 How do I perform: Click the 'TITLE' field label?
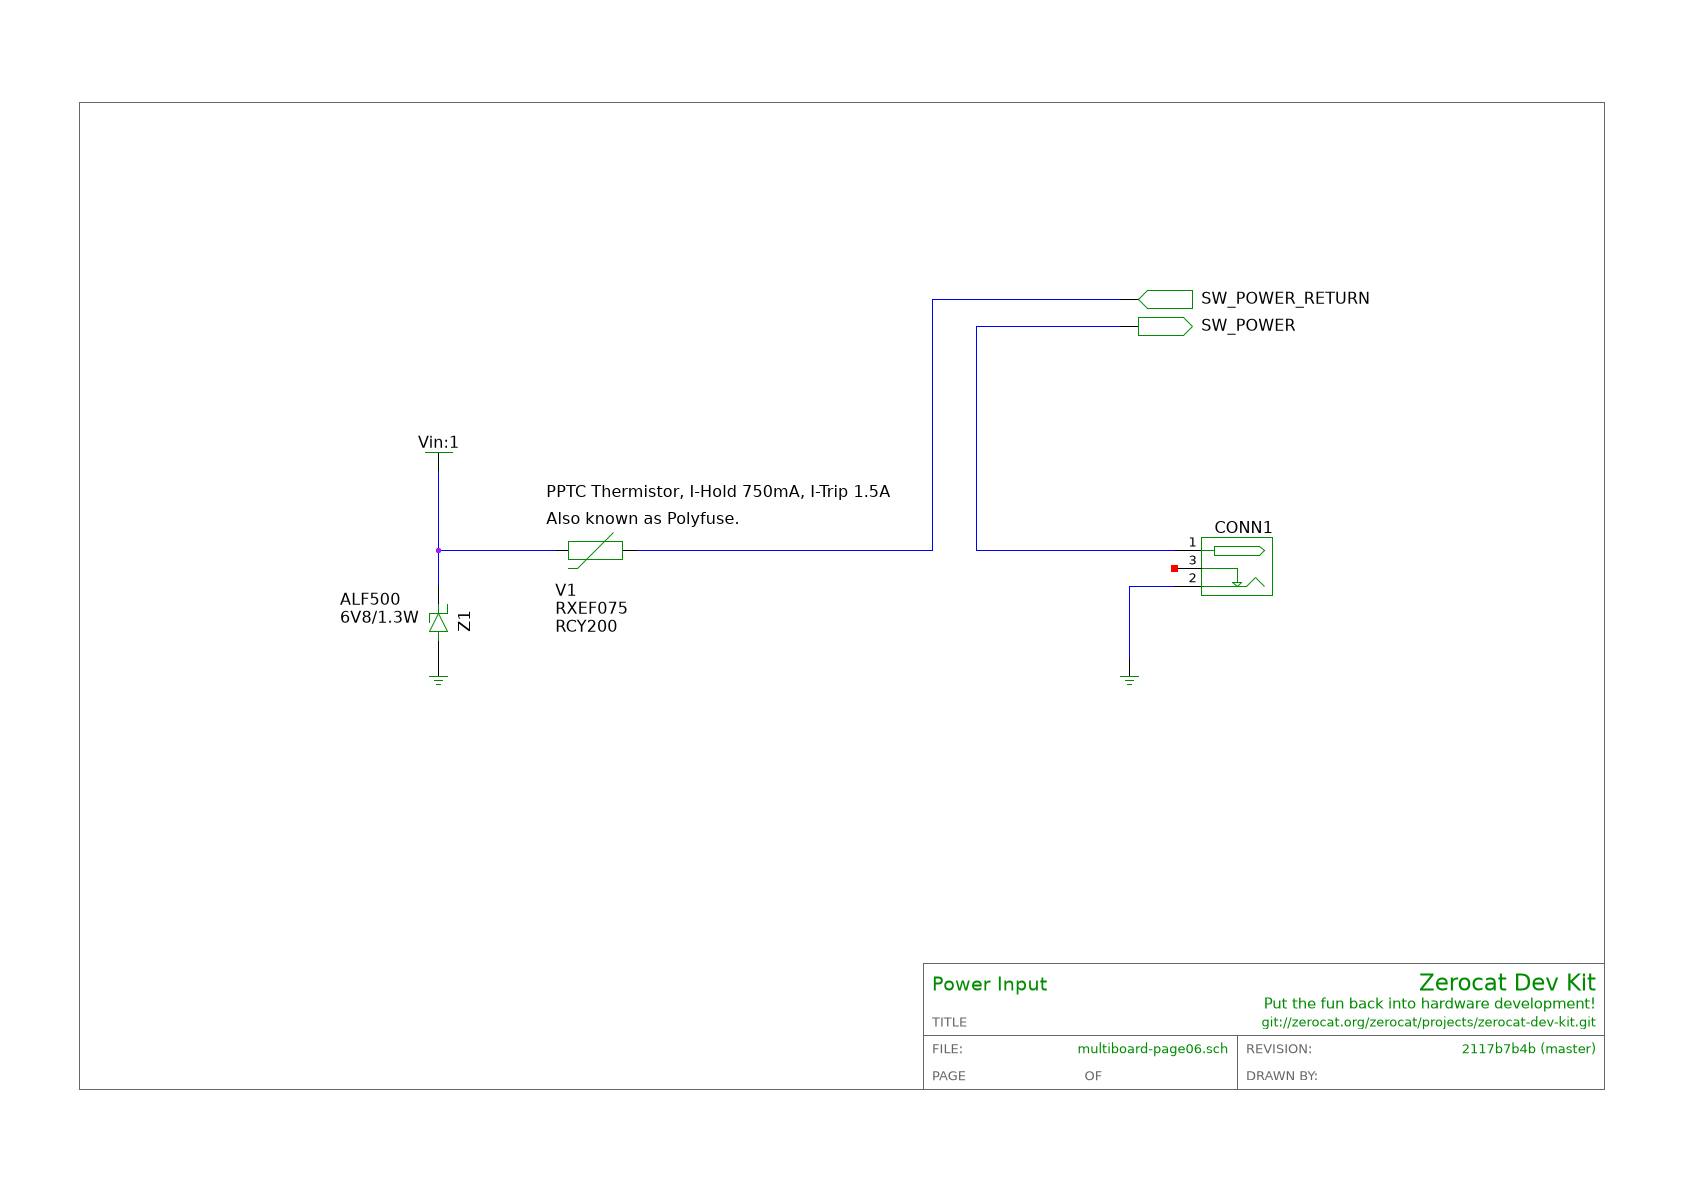coord(950,1022)
